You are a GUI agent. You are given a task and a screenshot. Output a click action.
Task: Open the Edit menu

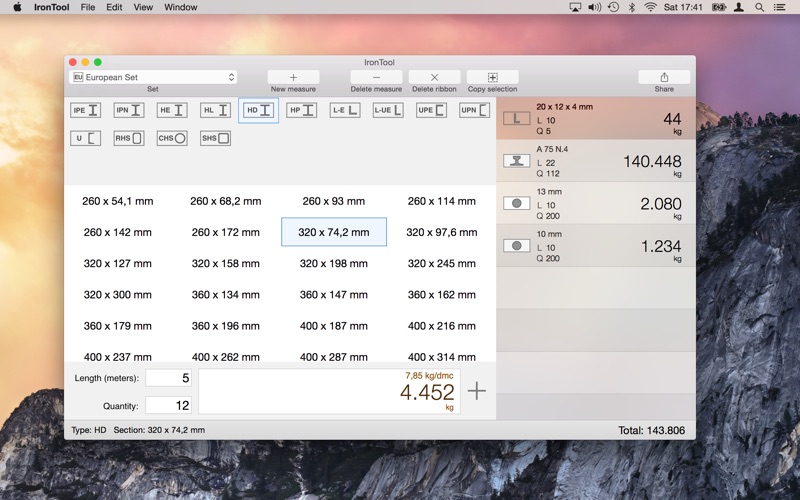[114, 7]
